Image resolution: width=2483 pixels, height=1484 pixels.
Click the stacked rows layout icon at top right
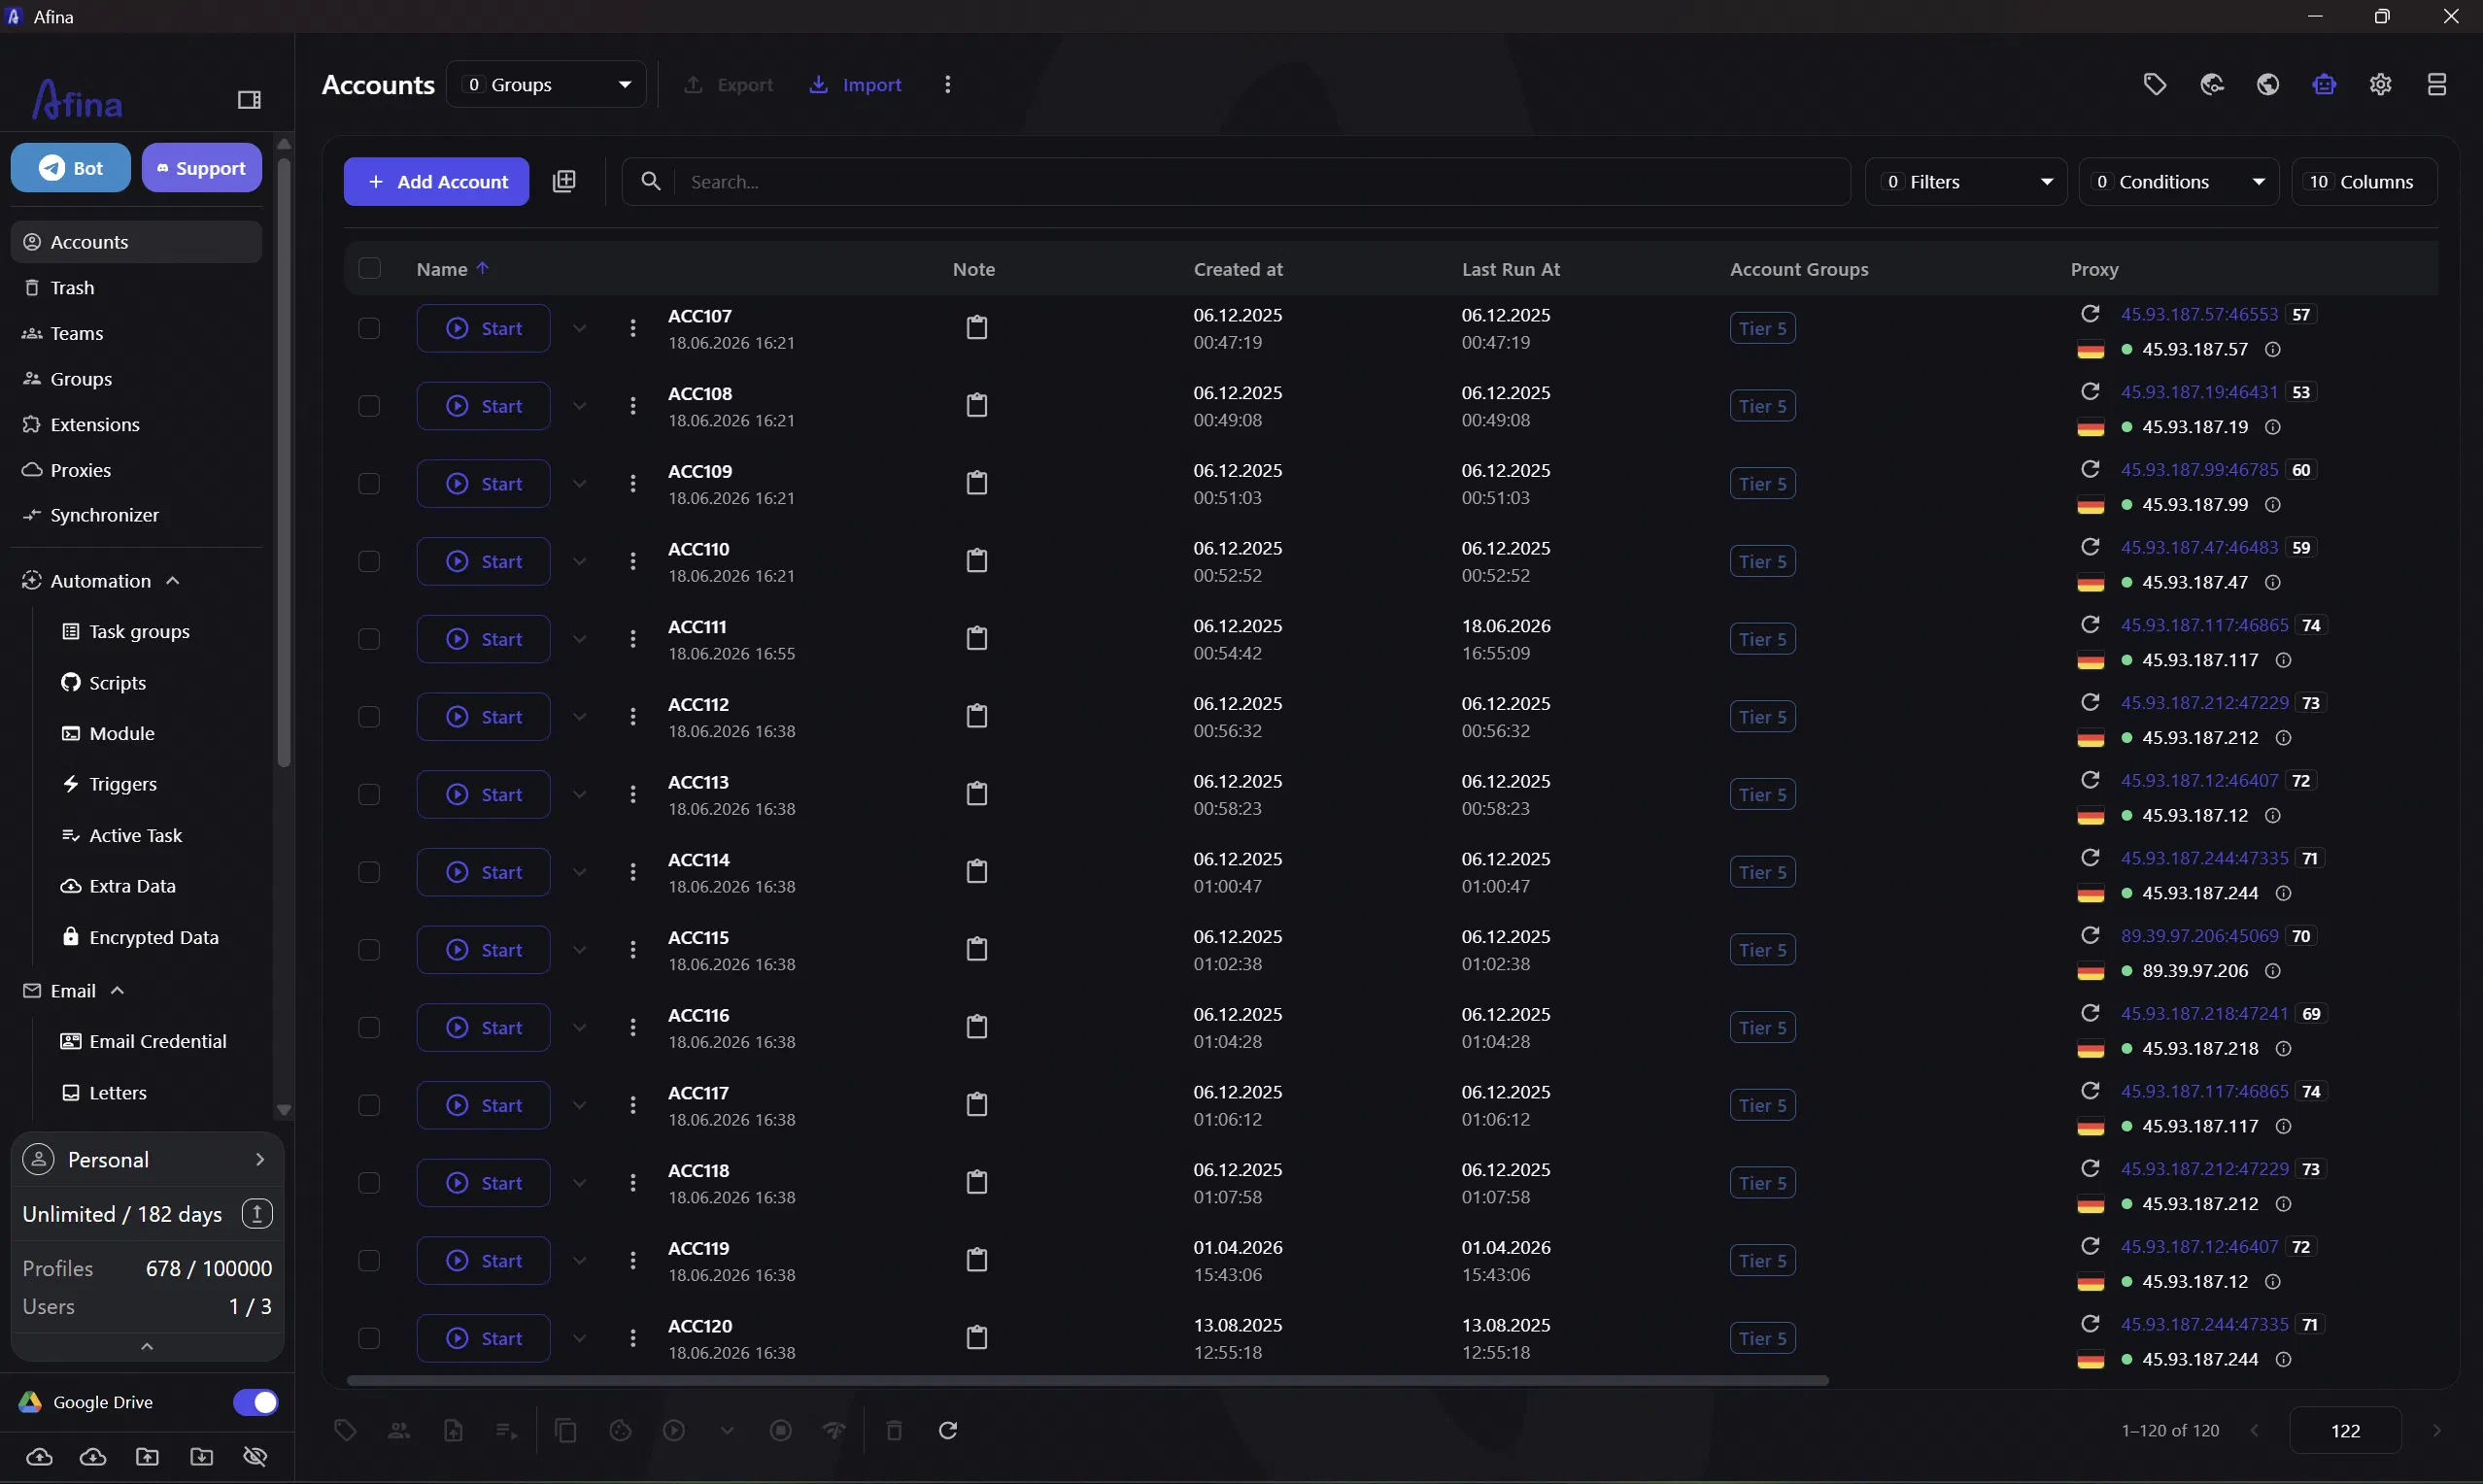(x=2437, y=85)
